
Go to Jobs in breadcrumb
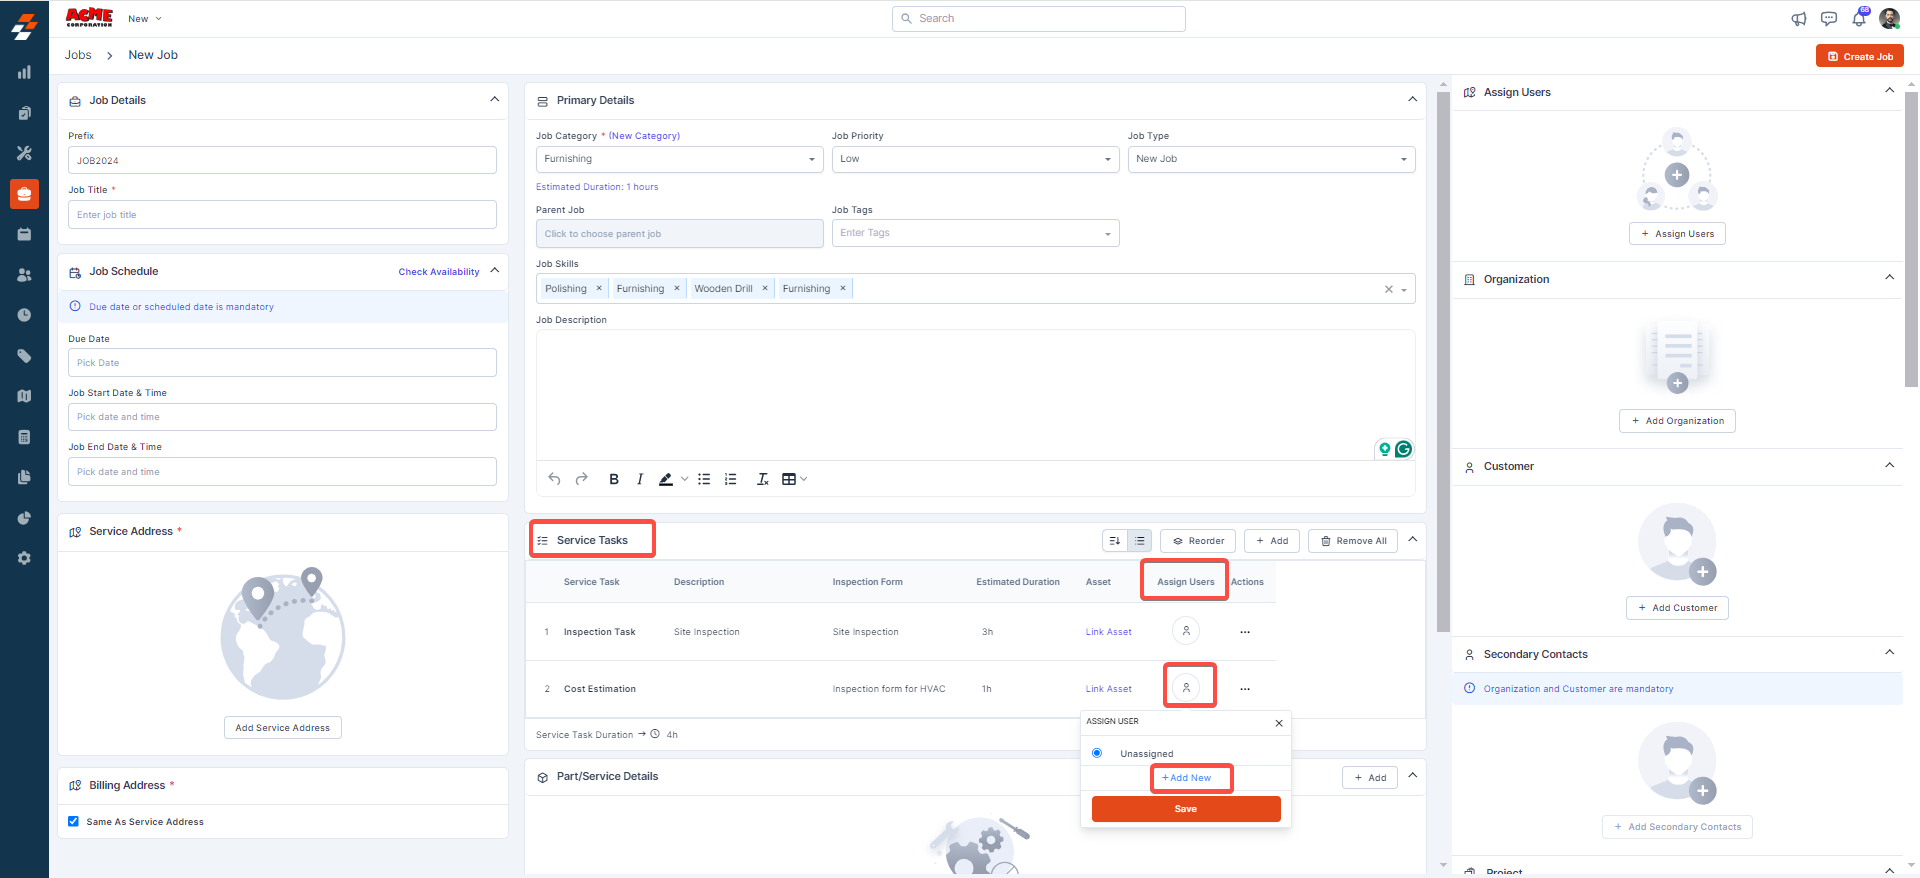click(78, 55)
